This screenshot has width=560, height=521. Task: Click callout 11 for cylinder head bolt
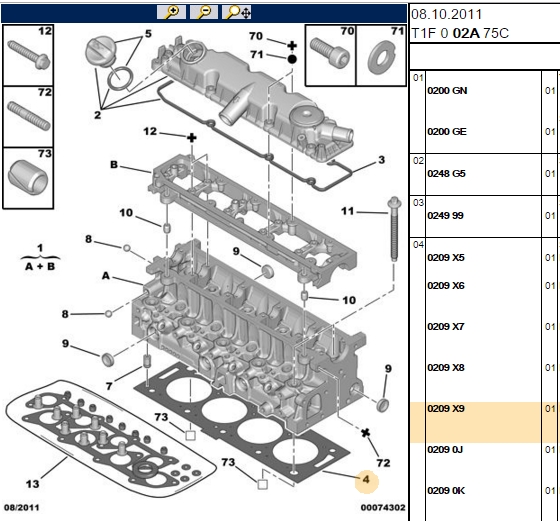[347, 211]
